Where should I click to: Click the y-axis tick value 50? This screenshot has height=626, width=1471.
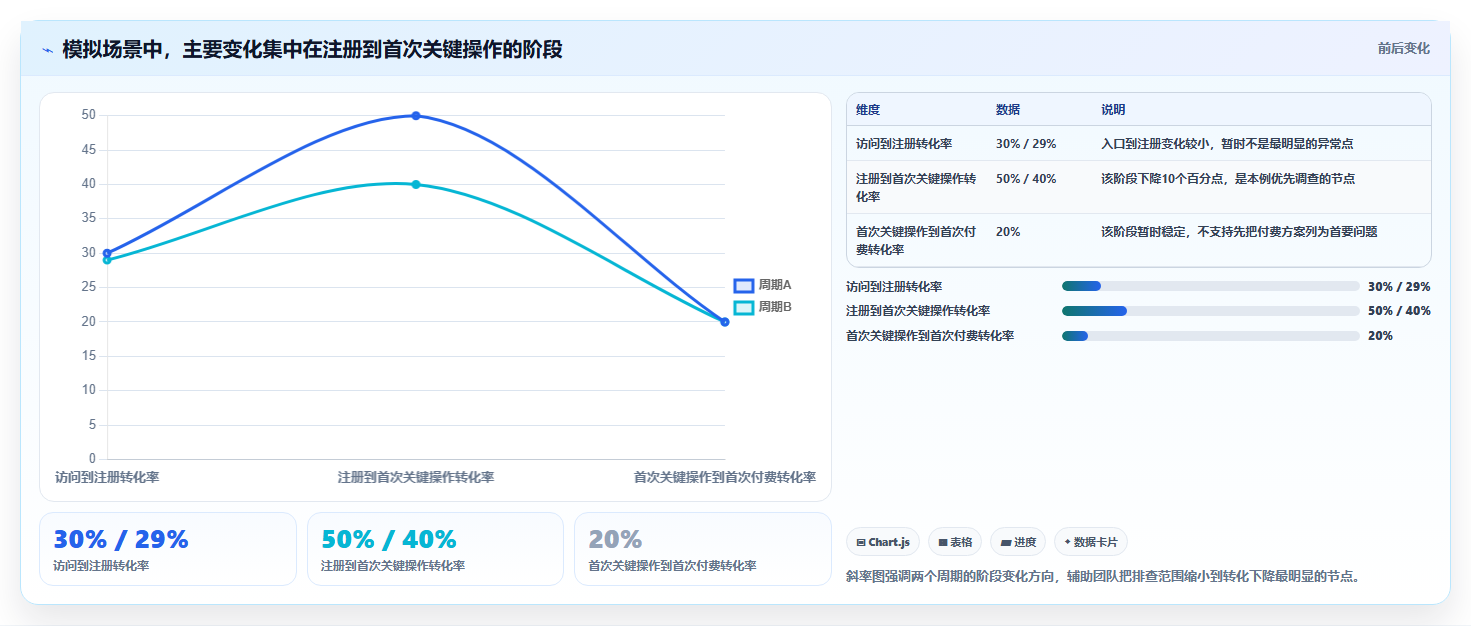89,115
